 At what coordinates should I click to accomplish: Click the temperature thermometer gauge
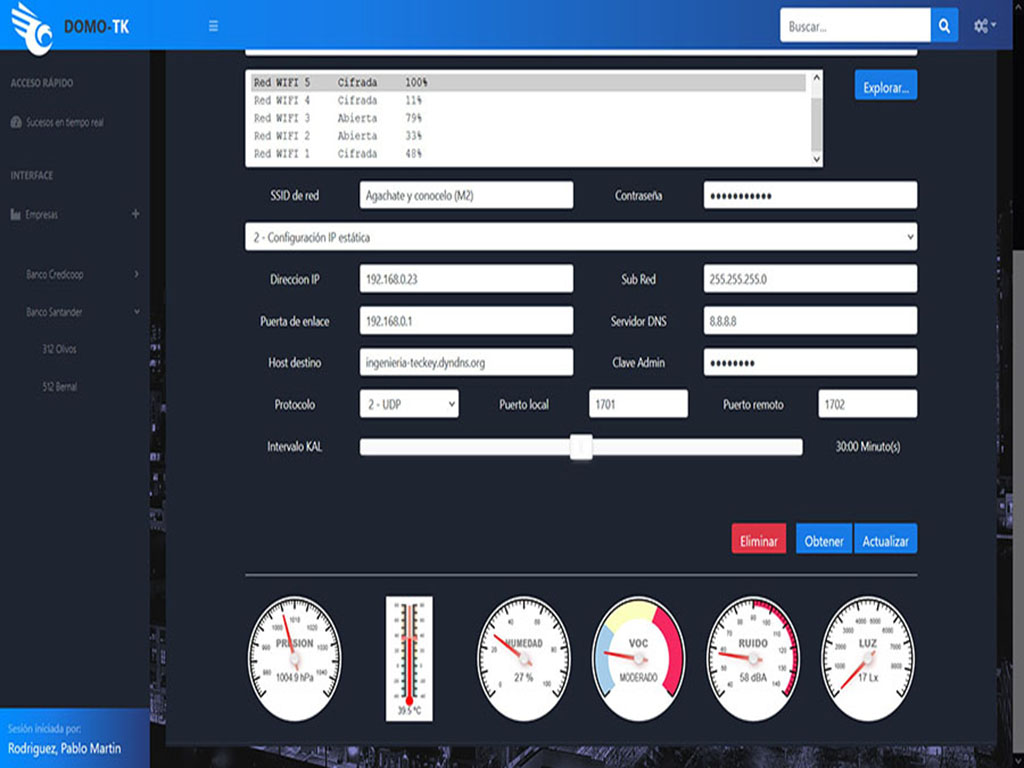(409, 658)
